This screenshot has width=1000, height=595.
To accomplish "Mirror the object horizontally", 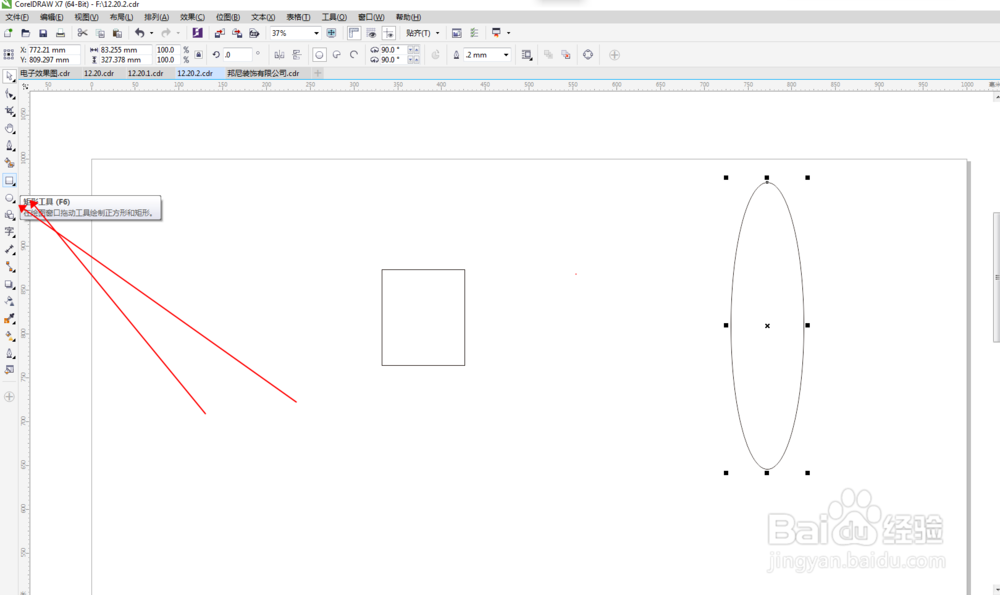I will click(279, 55).
